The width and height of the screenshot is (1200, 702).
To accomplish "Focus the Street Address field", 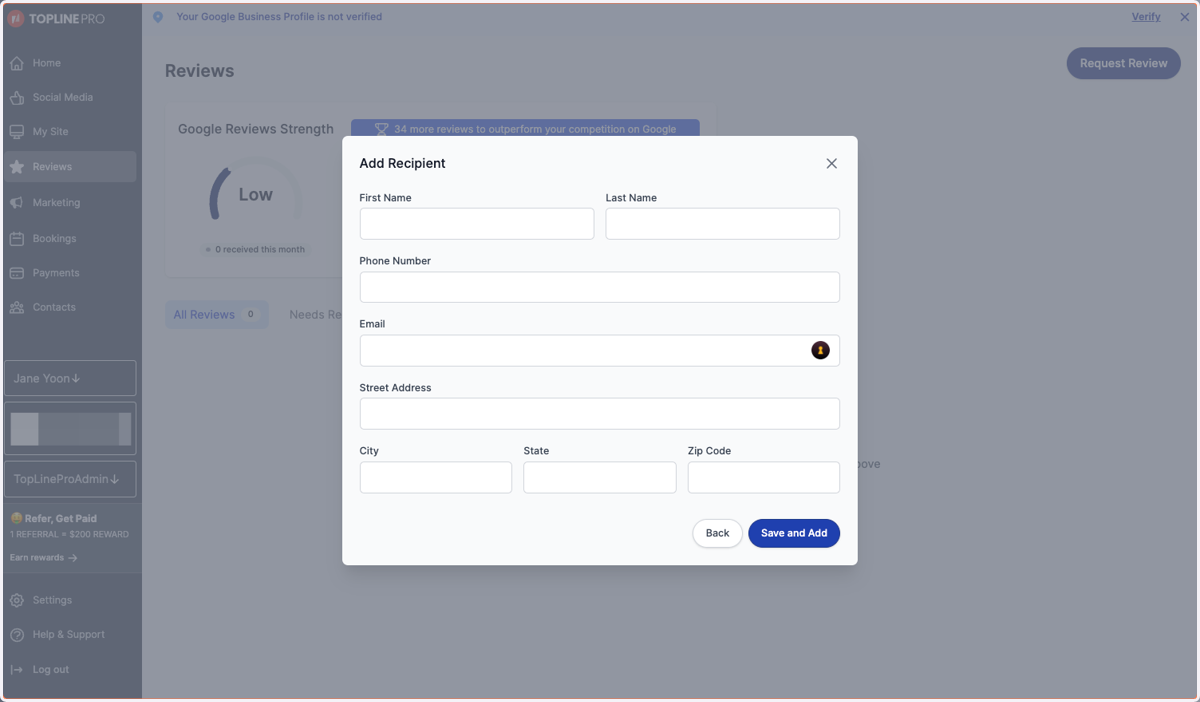I will [600, 414].
